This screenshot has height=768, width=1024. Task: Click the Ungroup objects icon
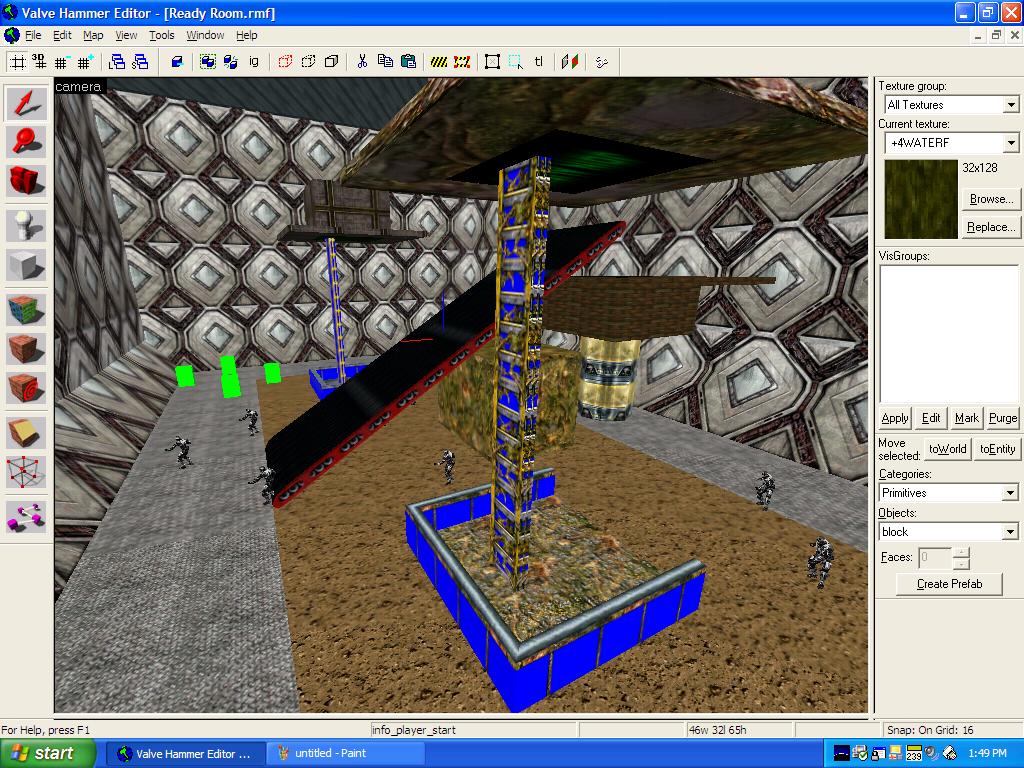point(231,62)
